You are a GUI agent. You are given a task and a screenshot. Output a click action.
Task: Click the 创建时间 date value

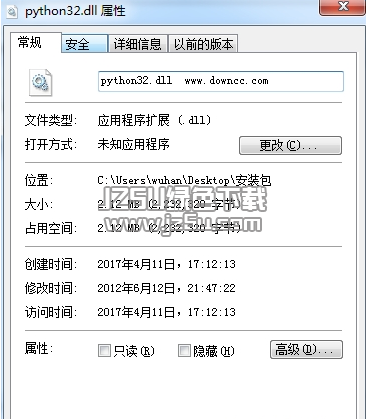pyautogui.click(x=166, y=264)
